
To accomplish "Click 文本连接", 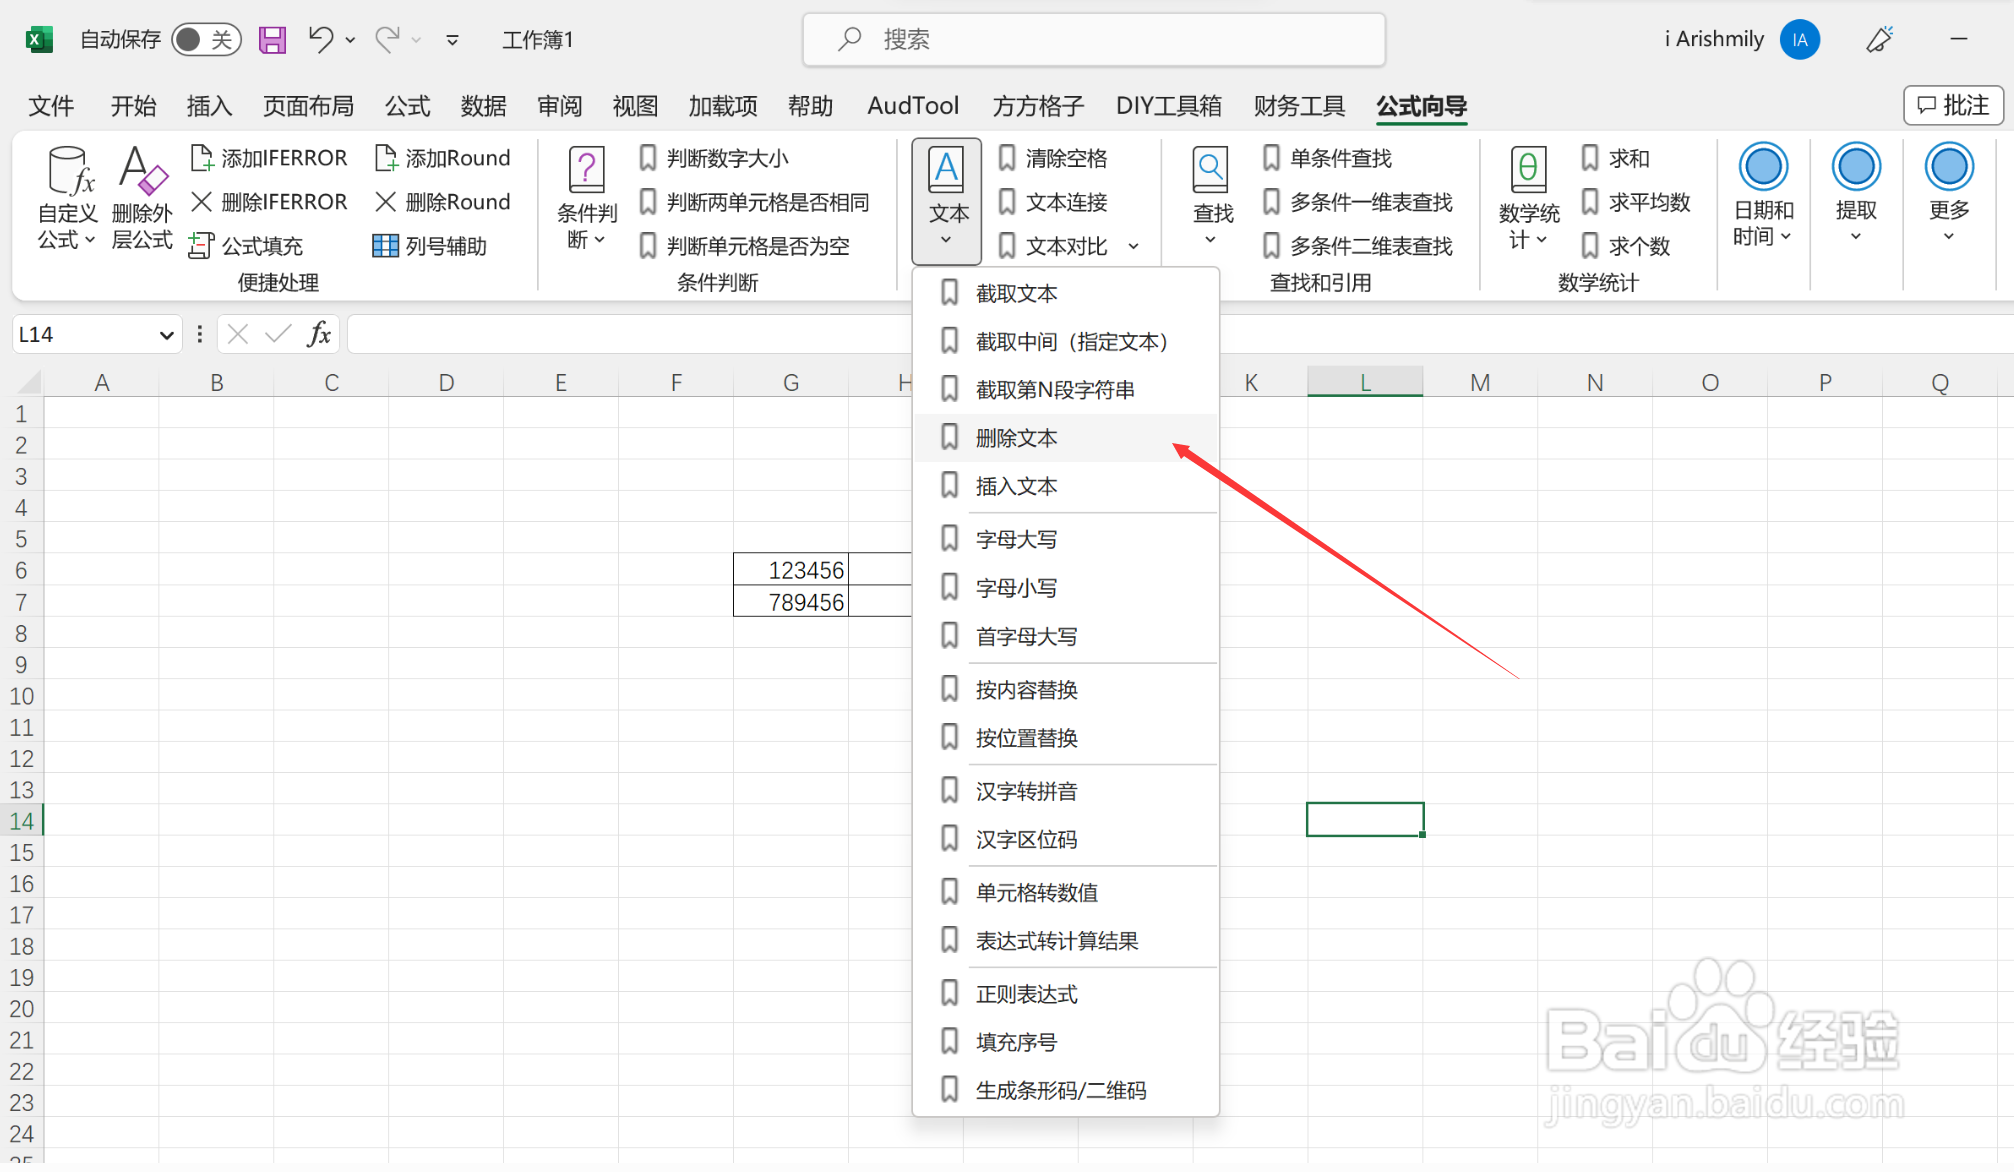I will point(1054,202).
